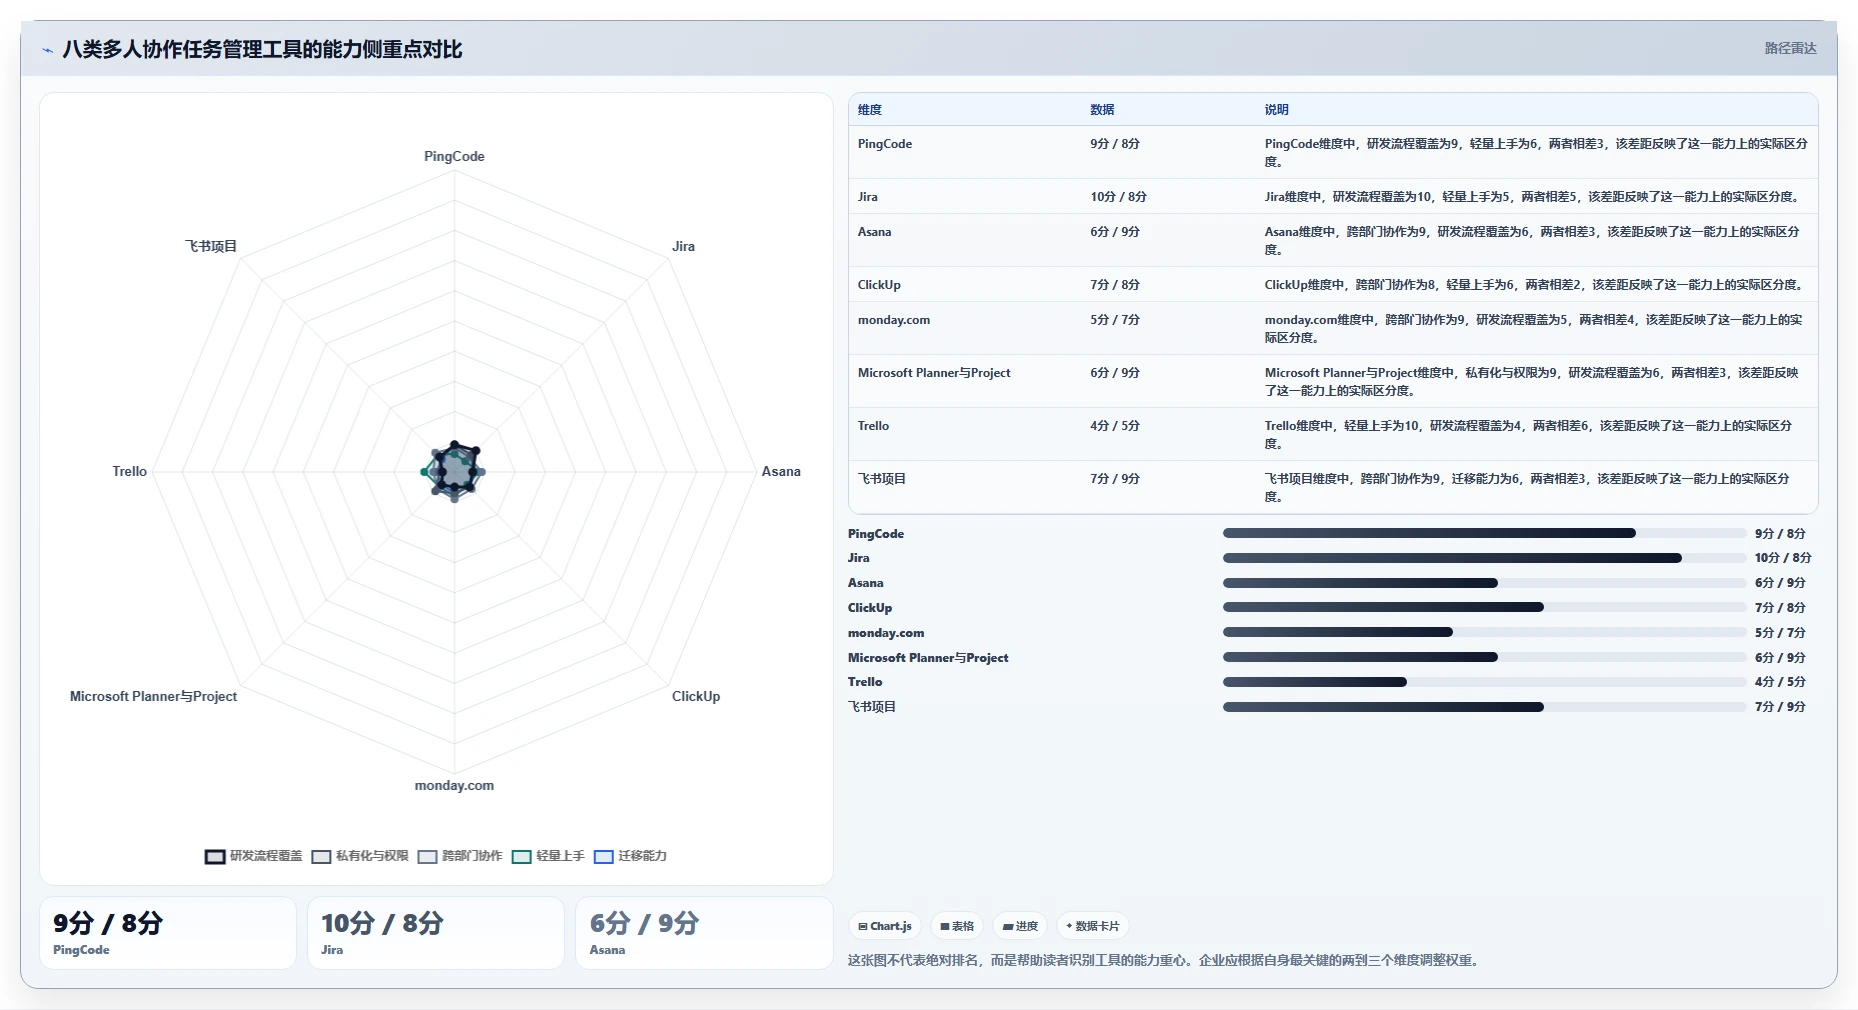Click the ClickUp progress bar

click(1484, 608)
